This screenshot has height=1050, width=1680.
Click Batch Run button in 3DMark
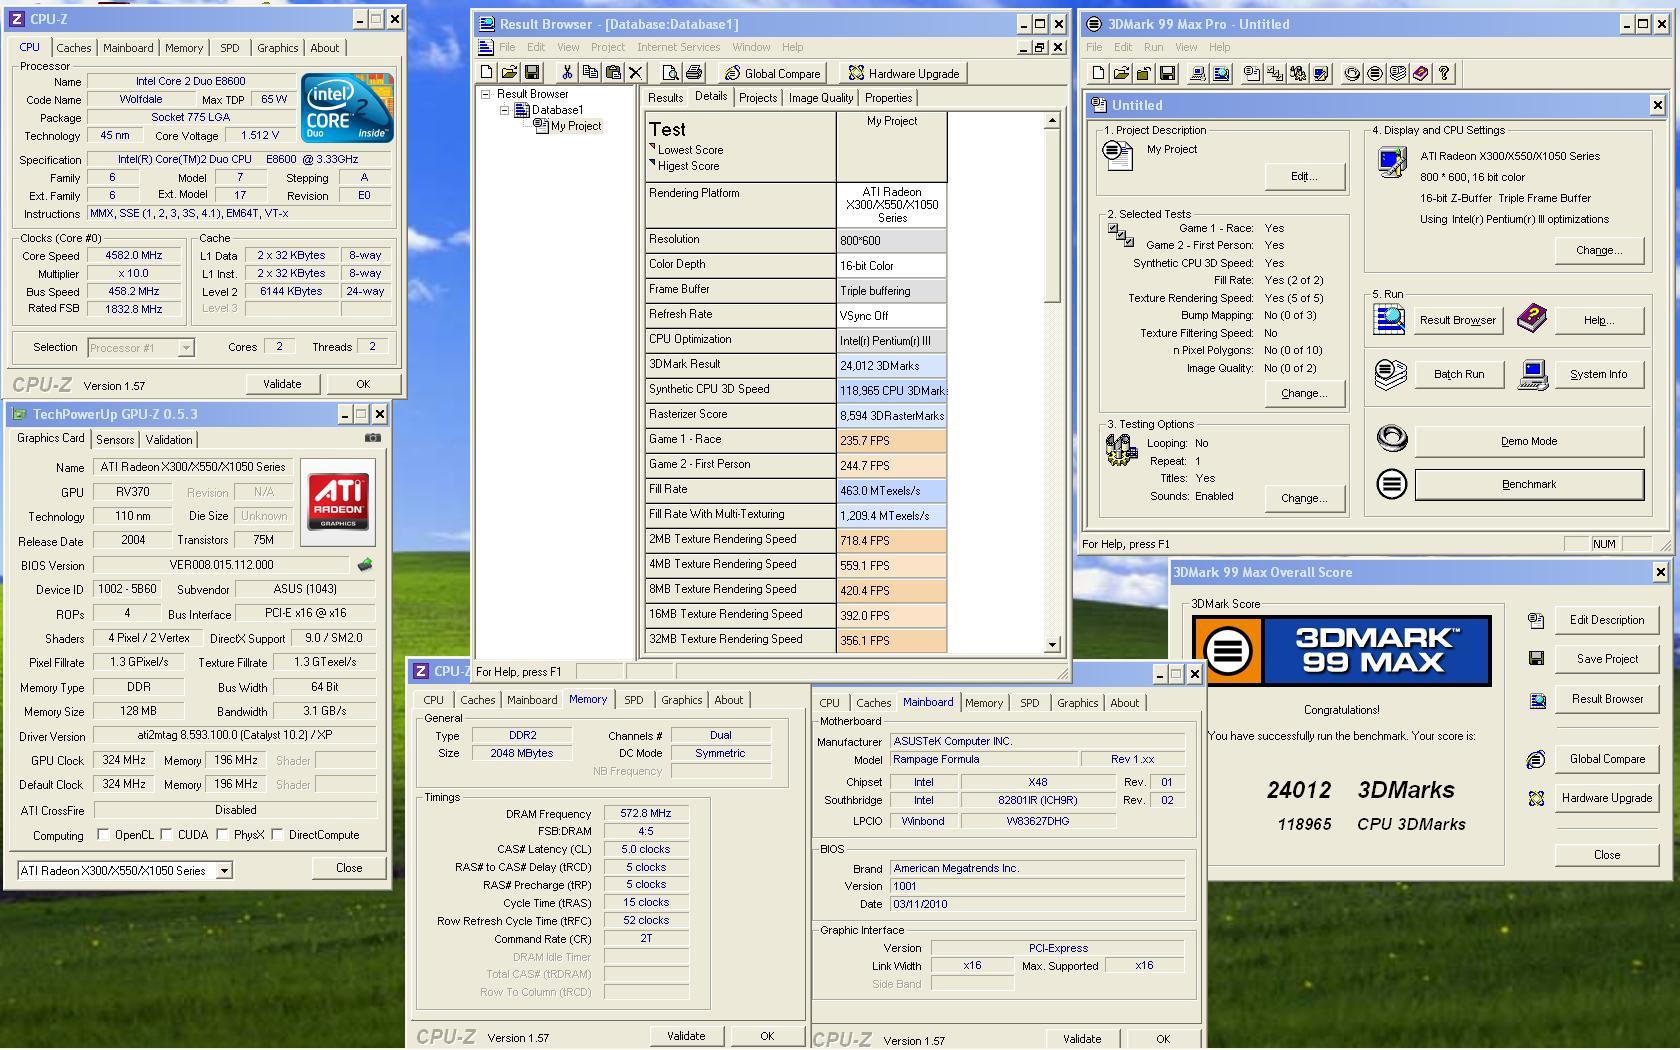click(x=1459, y=374)
